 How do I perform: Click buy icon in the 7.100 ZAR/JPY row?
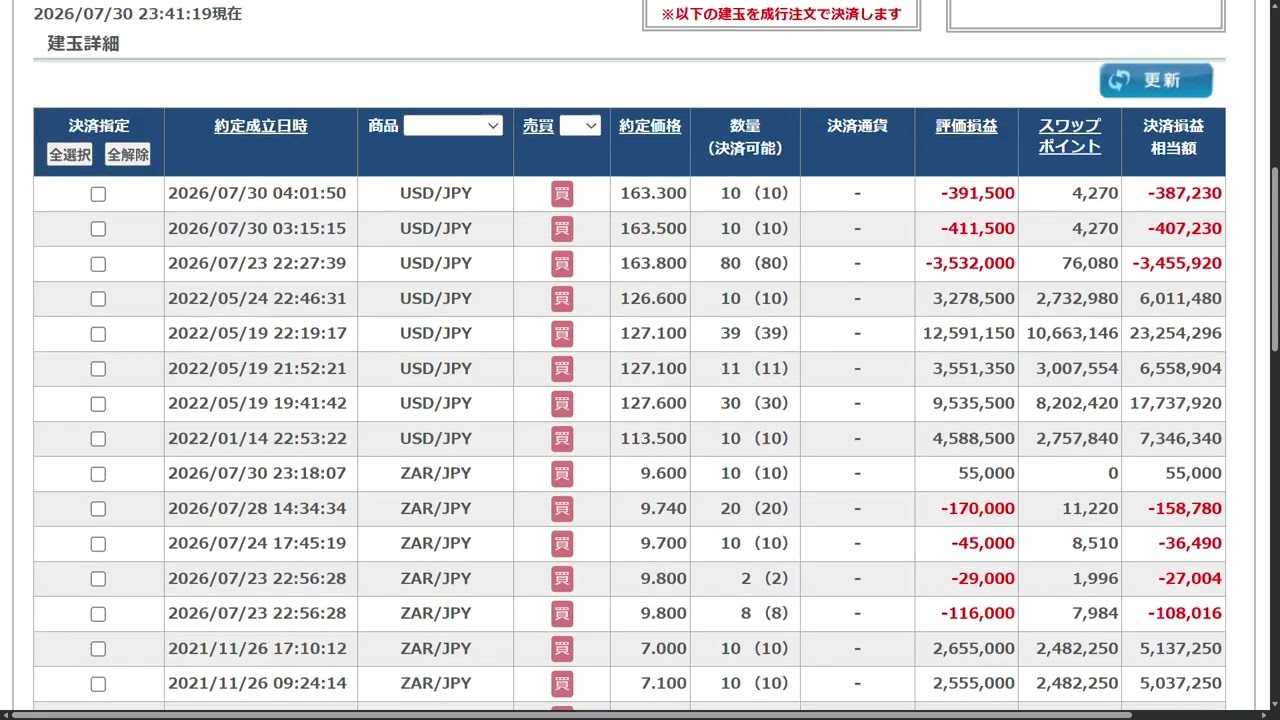tap(562, 684)
